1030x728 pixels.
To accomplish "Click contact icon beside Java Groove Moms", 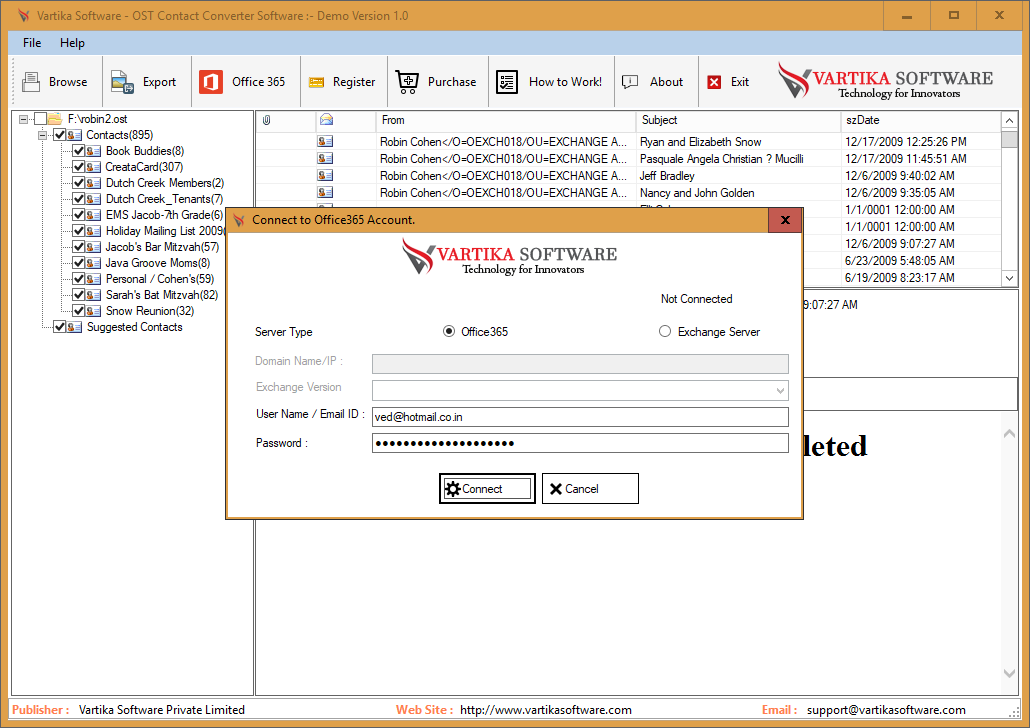I will tap(93, 263).
